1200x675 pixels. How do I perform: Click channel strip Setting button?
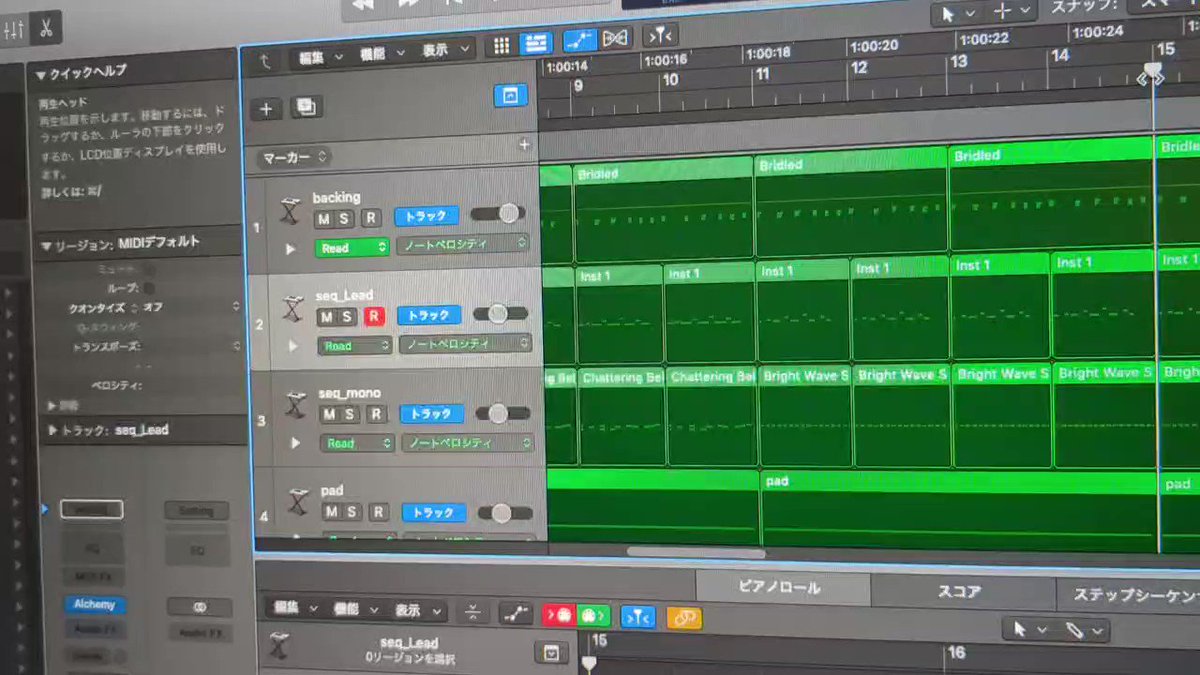coord(196,511)
